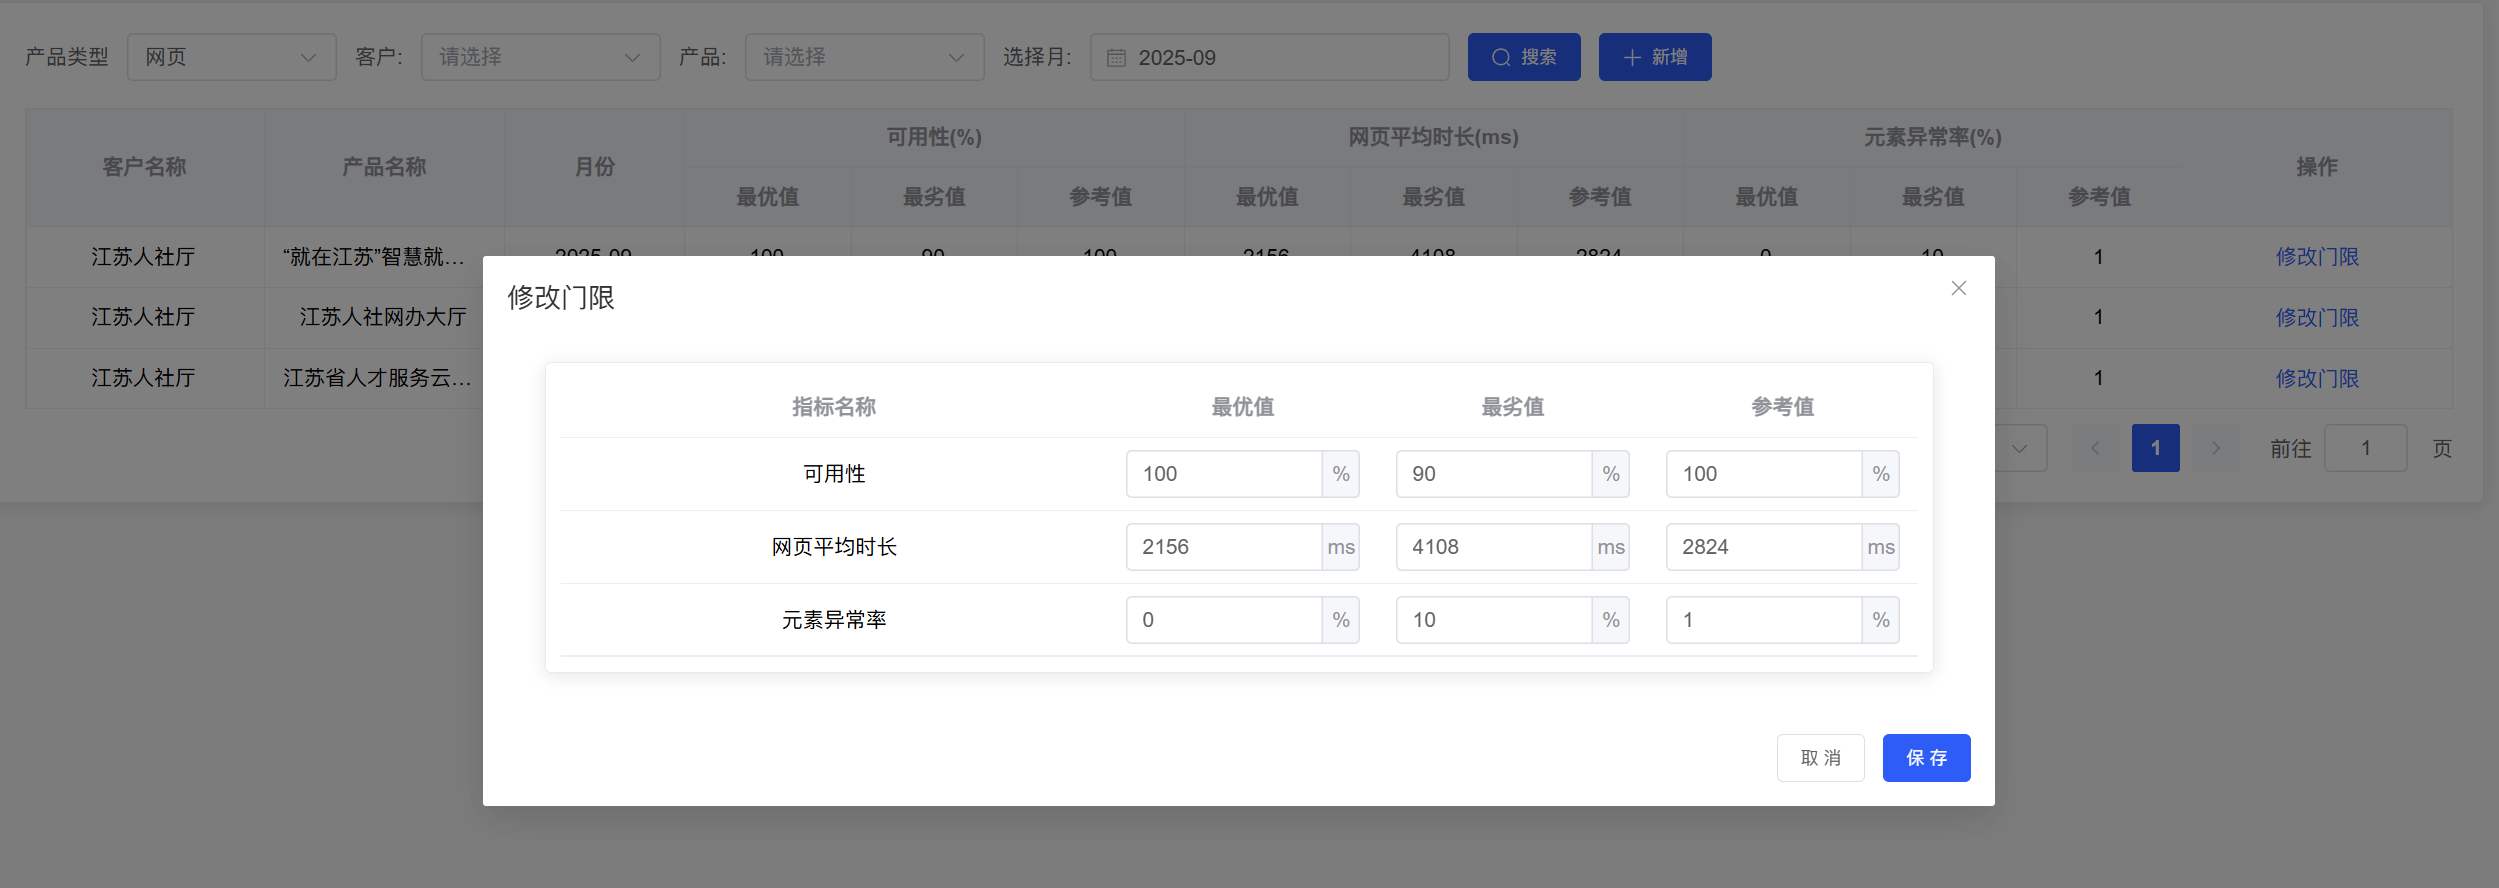The height and width of the screenshot is (888, 2499).
Task: Click the 选择月 field showing 2025-09
Action: point(1269,57)
